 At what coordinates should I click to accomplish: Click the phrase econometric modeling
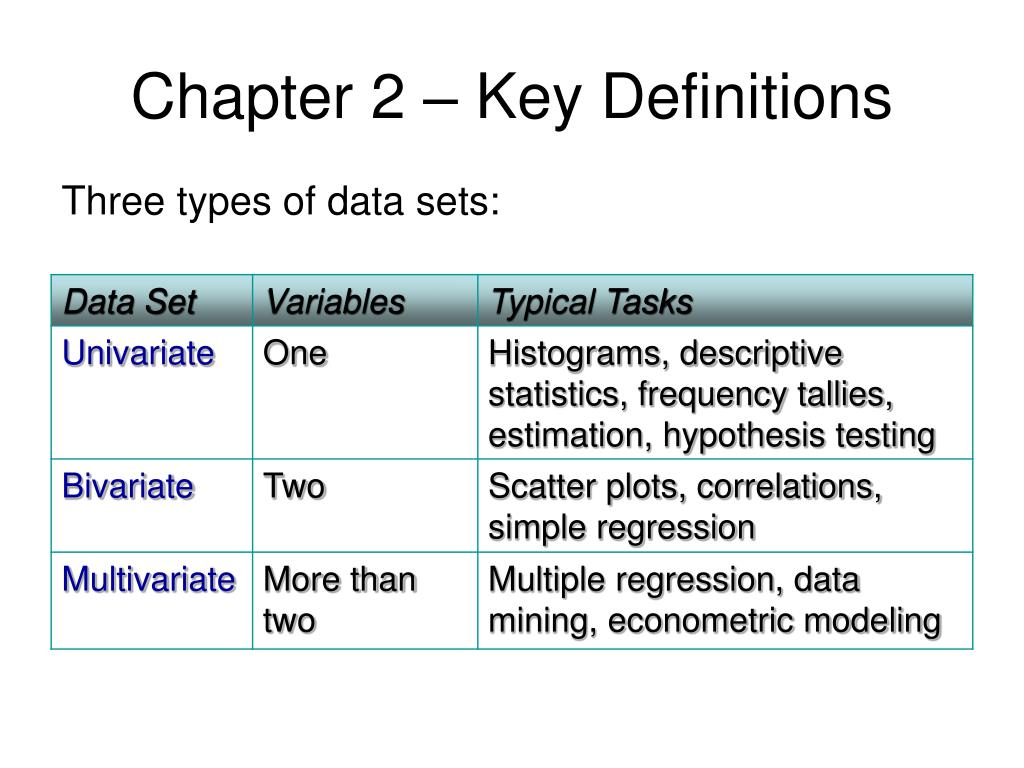point(775,620)
